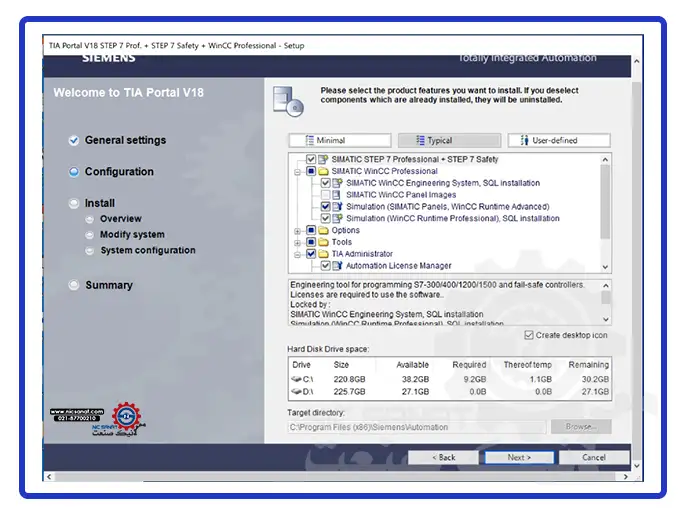Toggle Create desktop icon checkbox
The height and width of the screenshot is (516, 686).
[528, 335]
